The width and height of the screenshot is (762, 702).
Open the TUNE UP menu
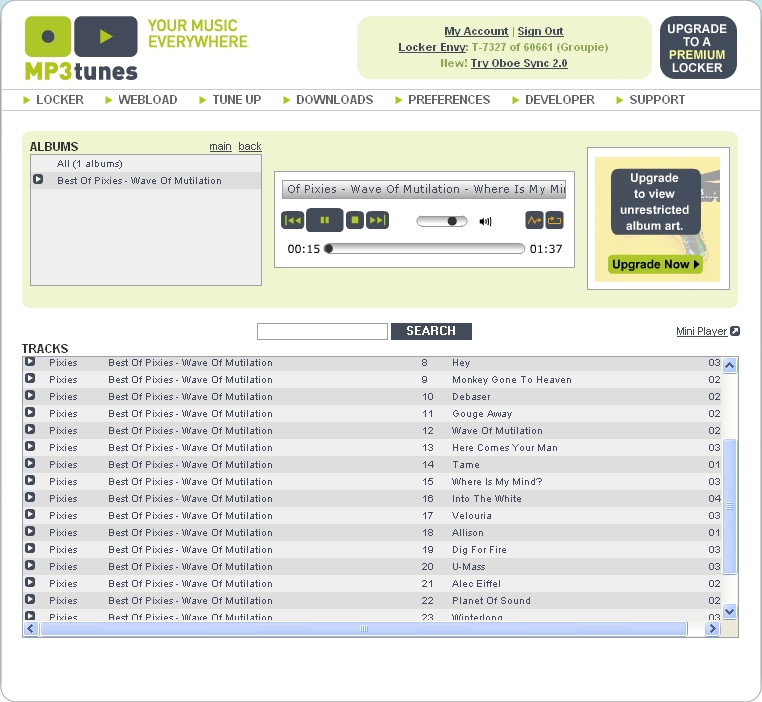click(x=237, y=100)
